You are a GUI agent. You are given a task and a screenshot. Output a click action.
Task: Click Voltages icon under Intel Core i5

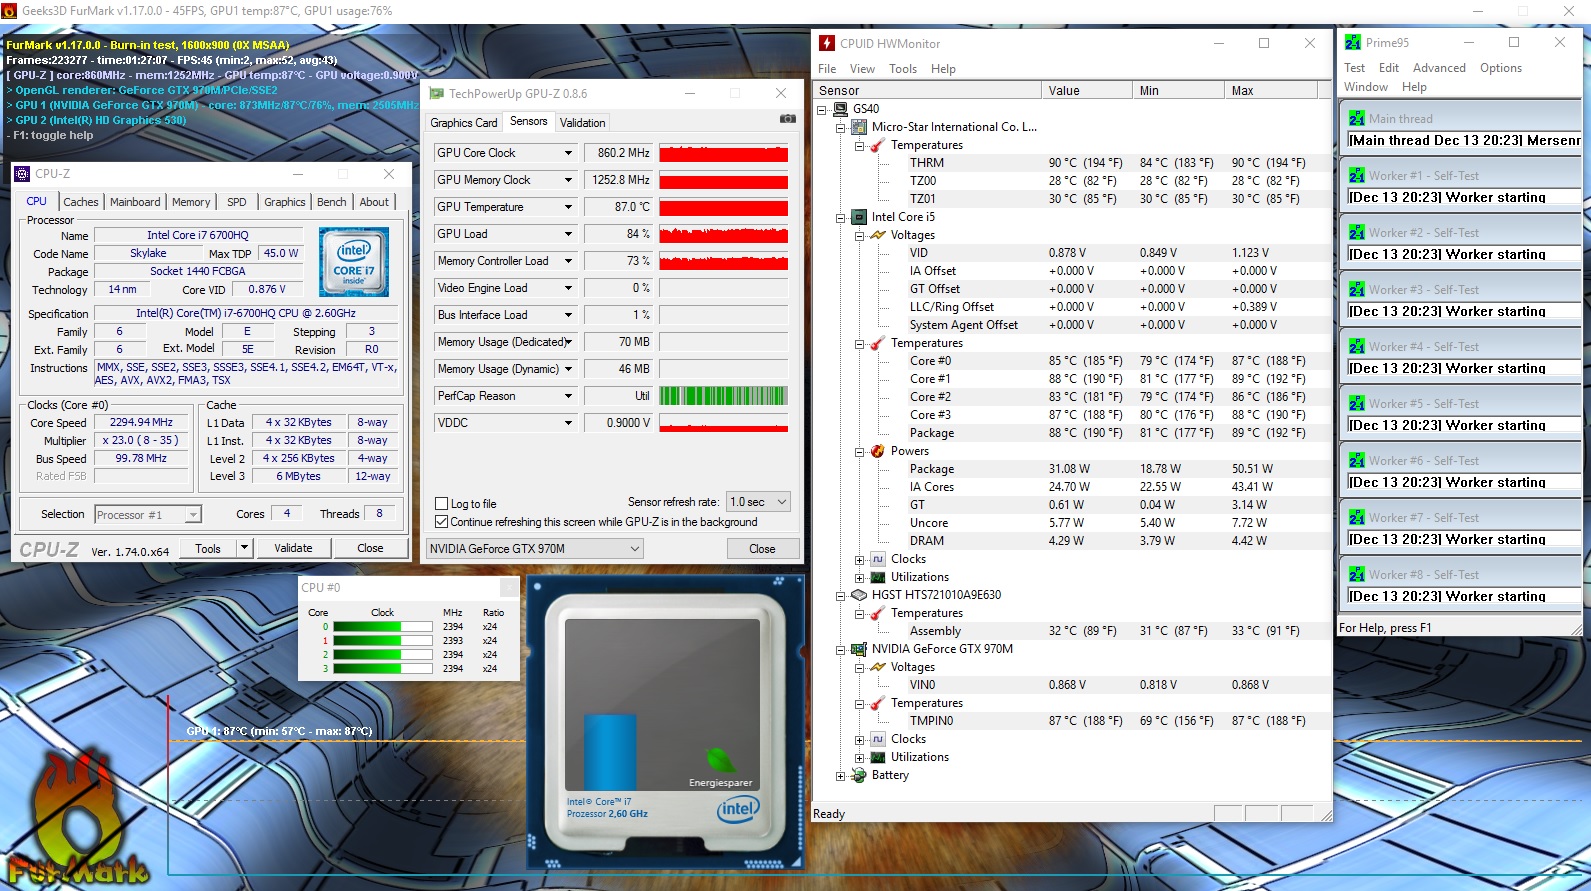click(877, 235)
